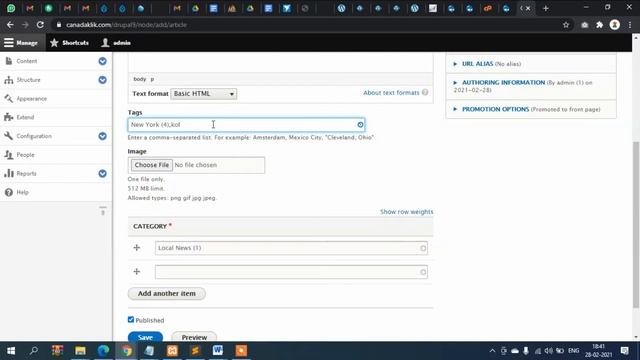640x360 pixels.
Task: Open the Text format dropdown
Action: (204, 94)
